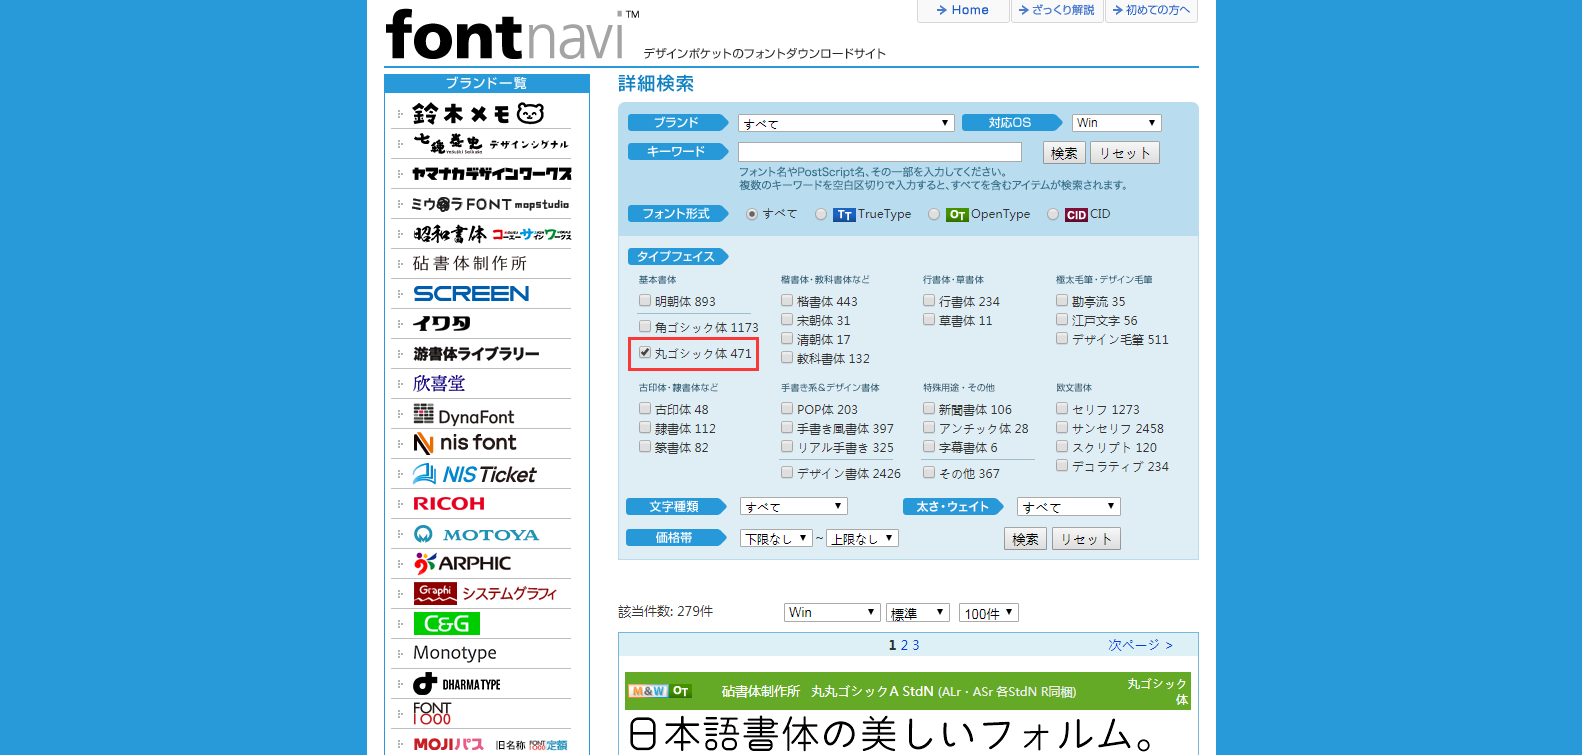The width and height of the screenshot is (1582, 755).
Task: Click the リセット button below price range
Action: pyautogui.click(x=1086, y=539)
